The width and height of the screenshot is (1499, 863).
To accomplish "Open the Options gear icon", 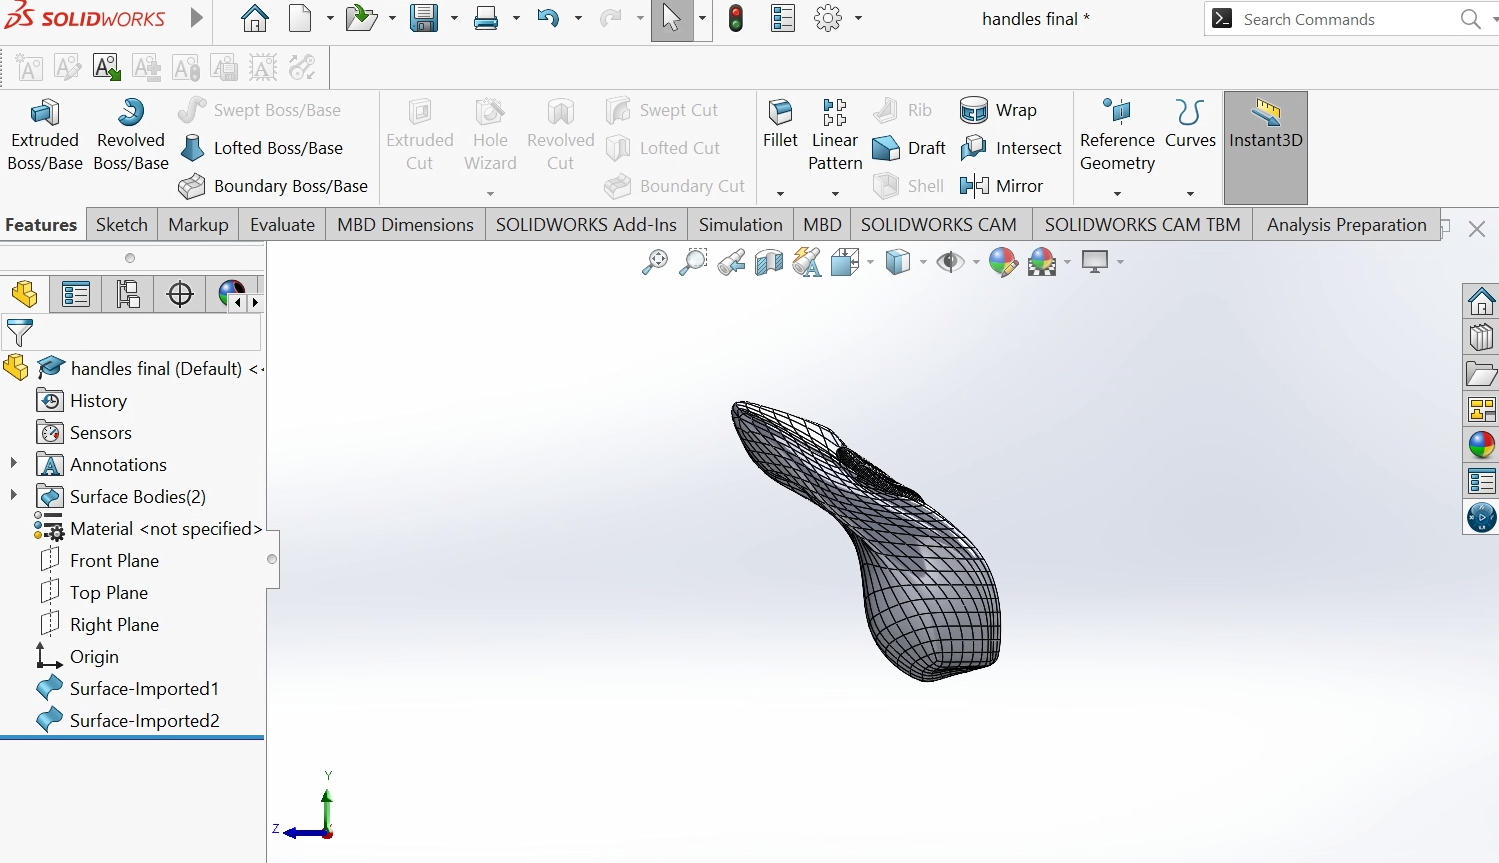I will 828,19.
